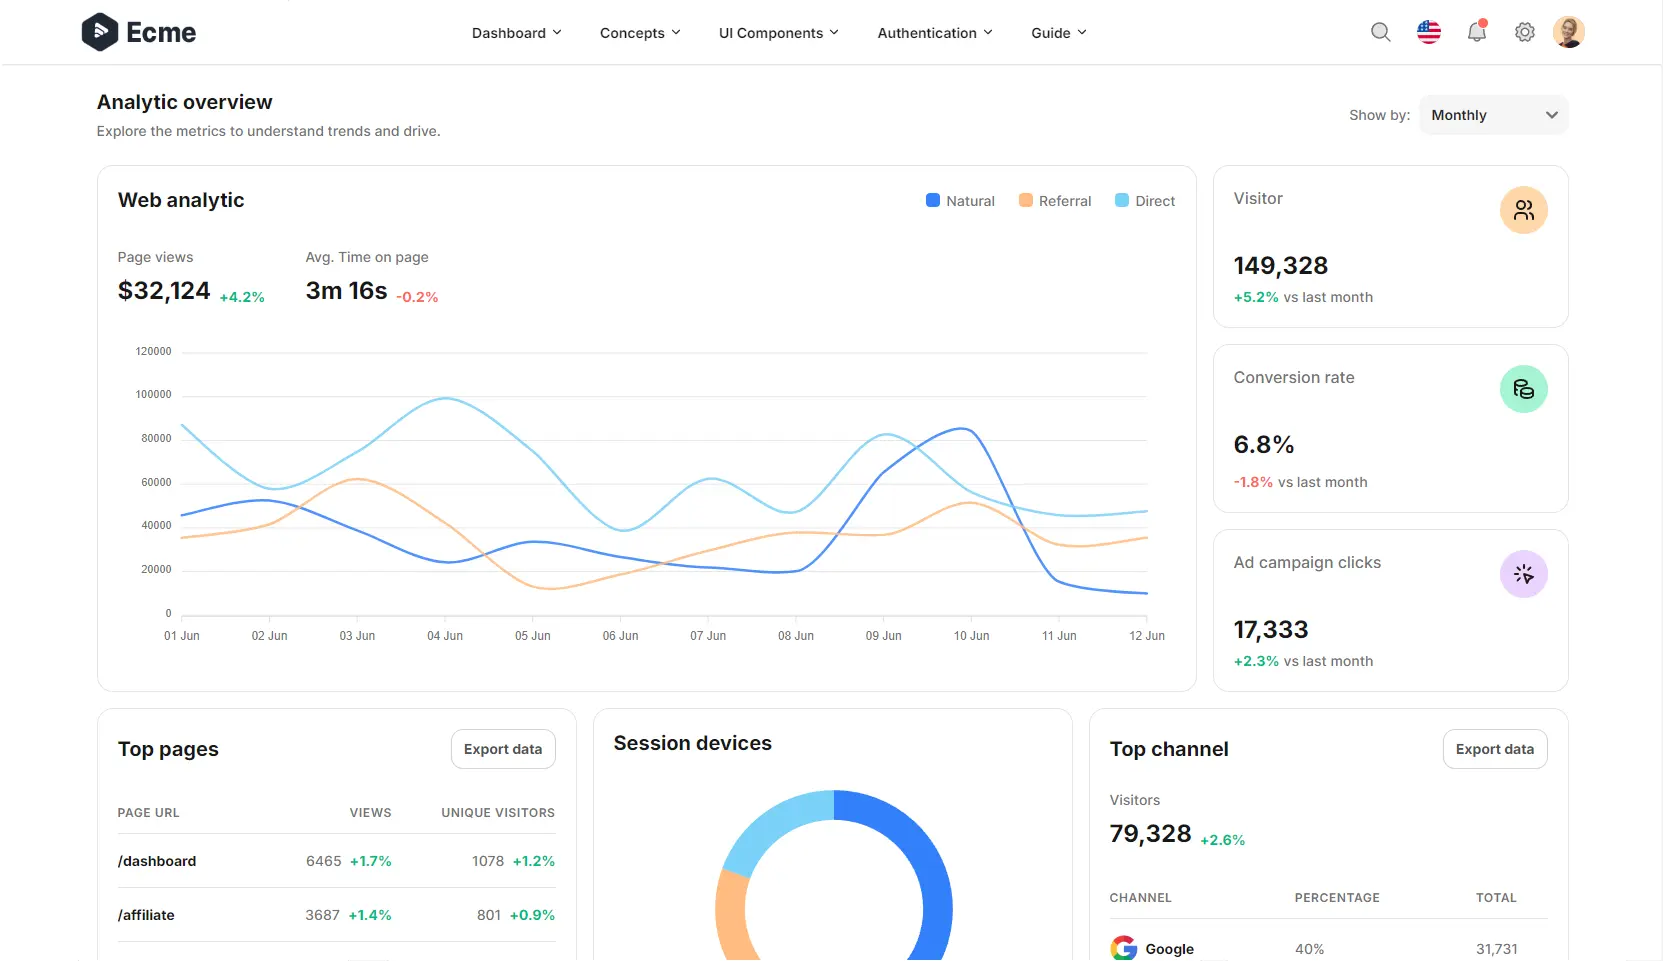Click the Google channel icon
The image size is (1663, 961).
1123,948
